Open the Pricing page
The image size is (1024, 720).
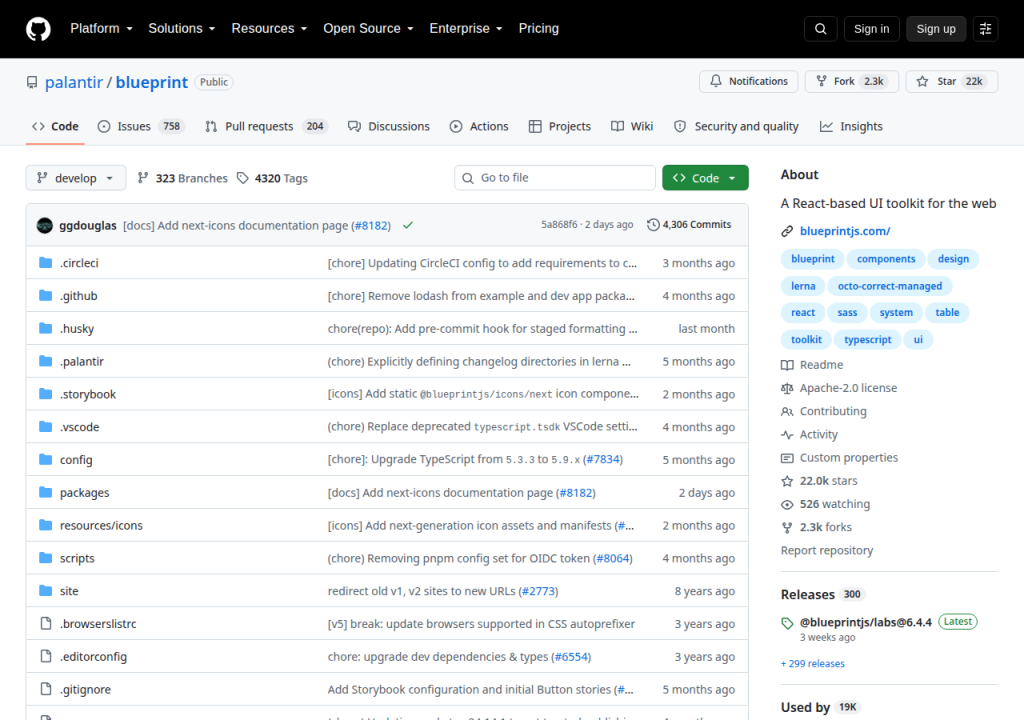pos(539,29)
